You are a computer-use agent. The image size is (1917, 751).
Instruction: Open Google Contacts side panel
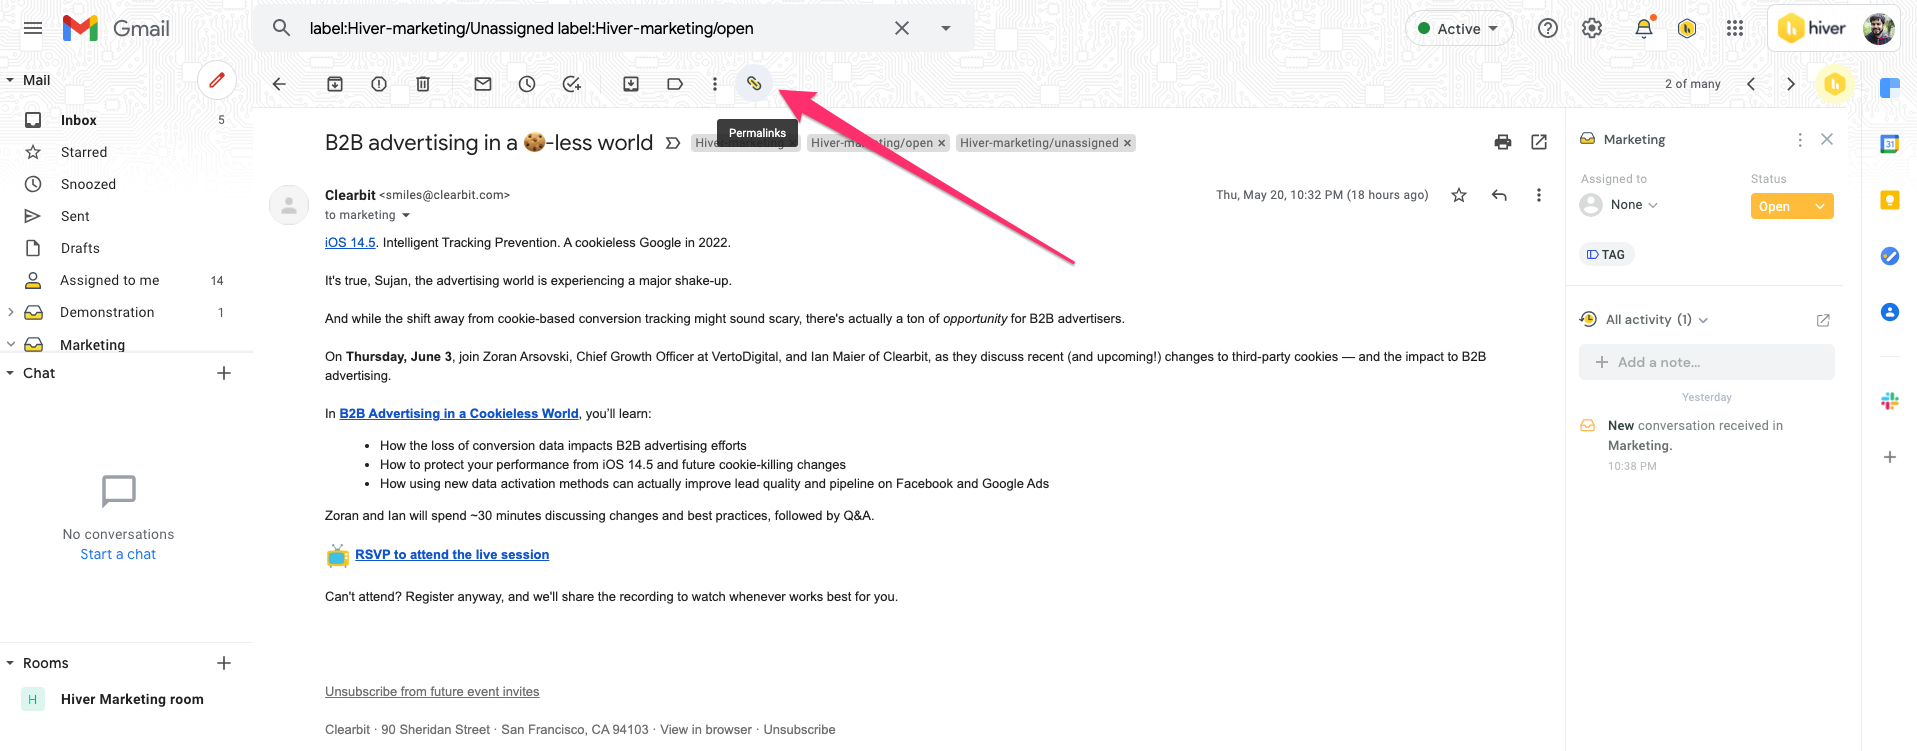pyautogui.click(x=1890, y=312)
